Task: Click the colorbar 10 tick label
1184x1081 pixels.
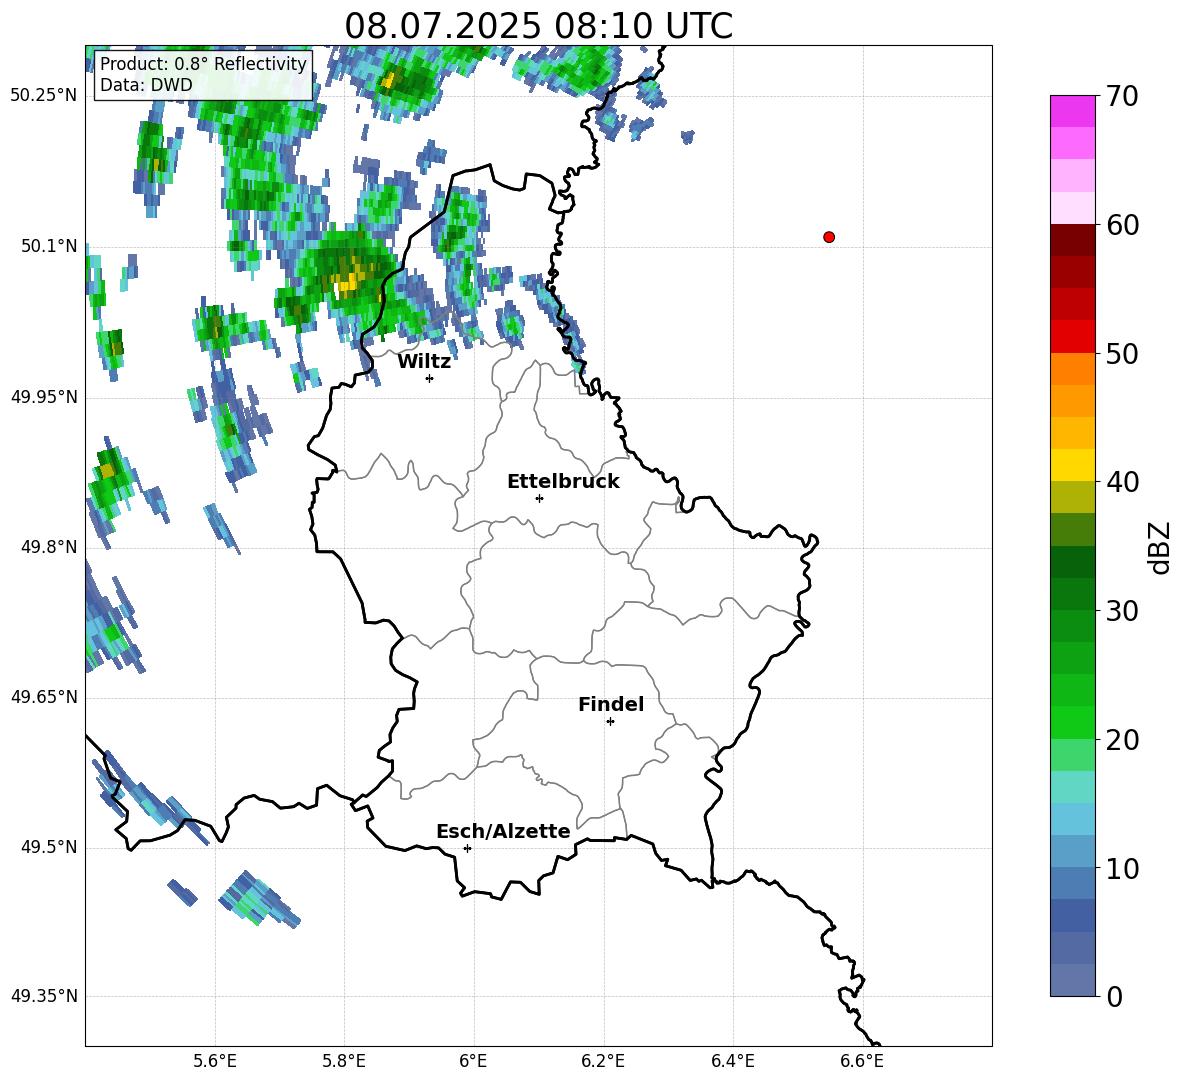Action: pyautogui.click(x=1123, y=869)
